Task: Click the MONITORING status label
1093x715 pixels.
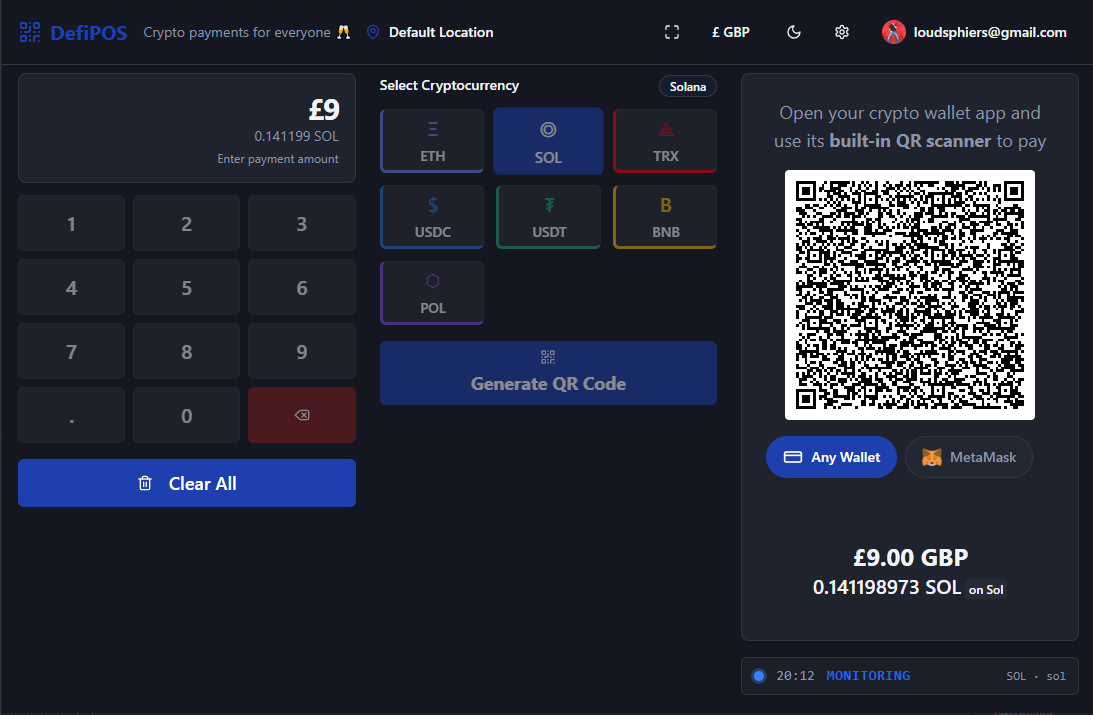Action: tap(868, 676)
